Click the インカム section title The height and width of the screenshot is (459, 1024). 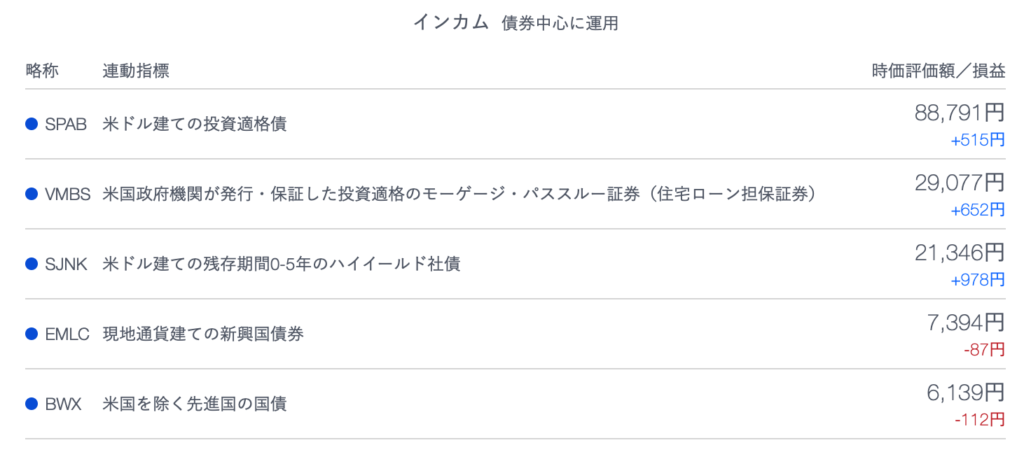coord(451,23)
